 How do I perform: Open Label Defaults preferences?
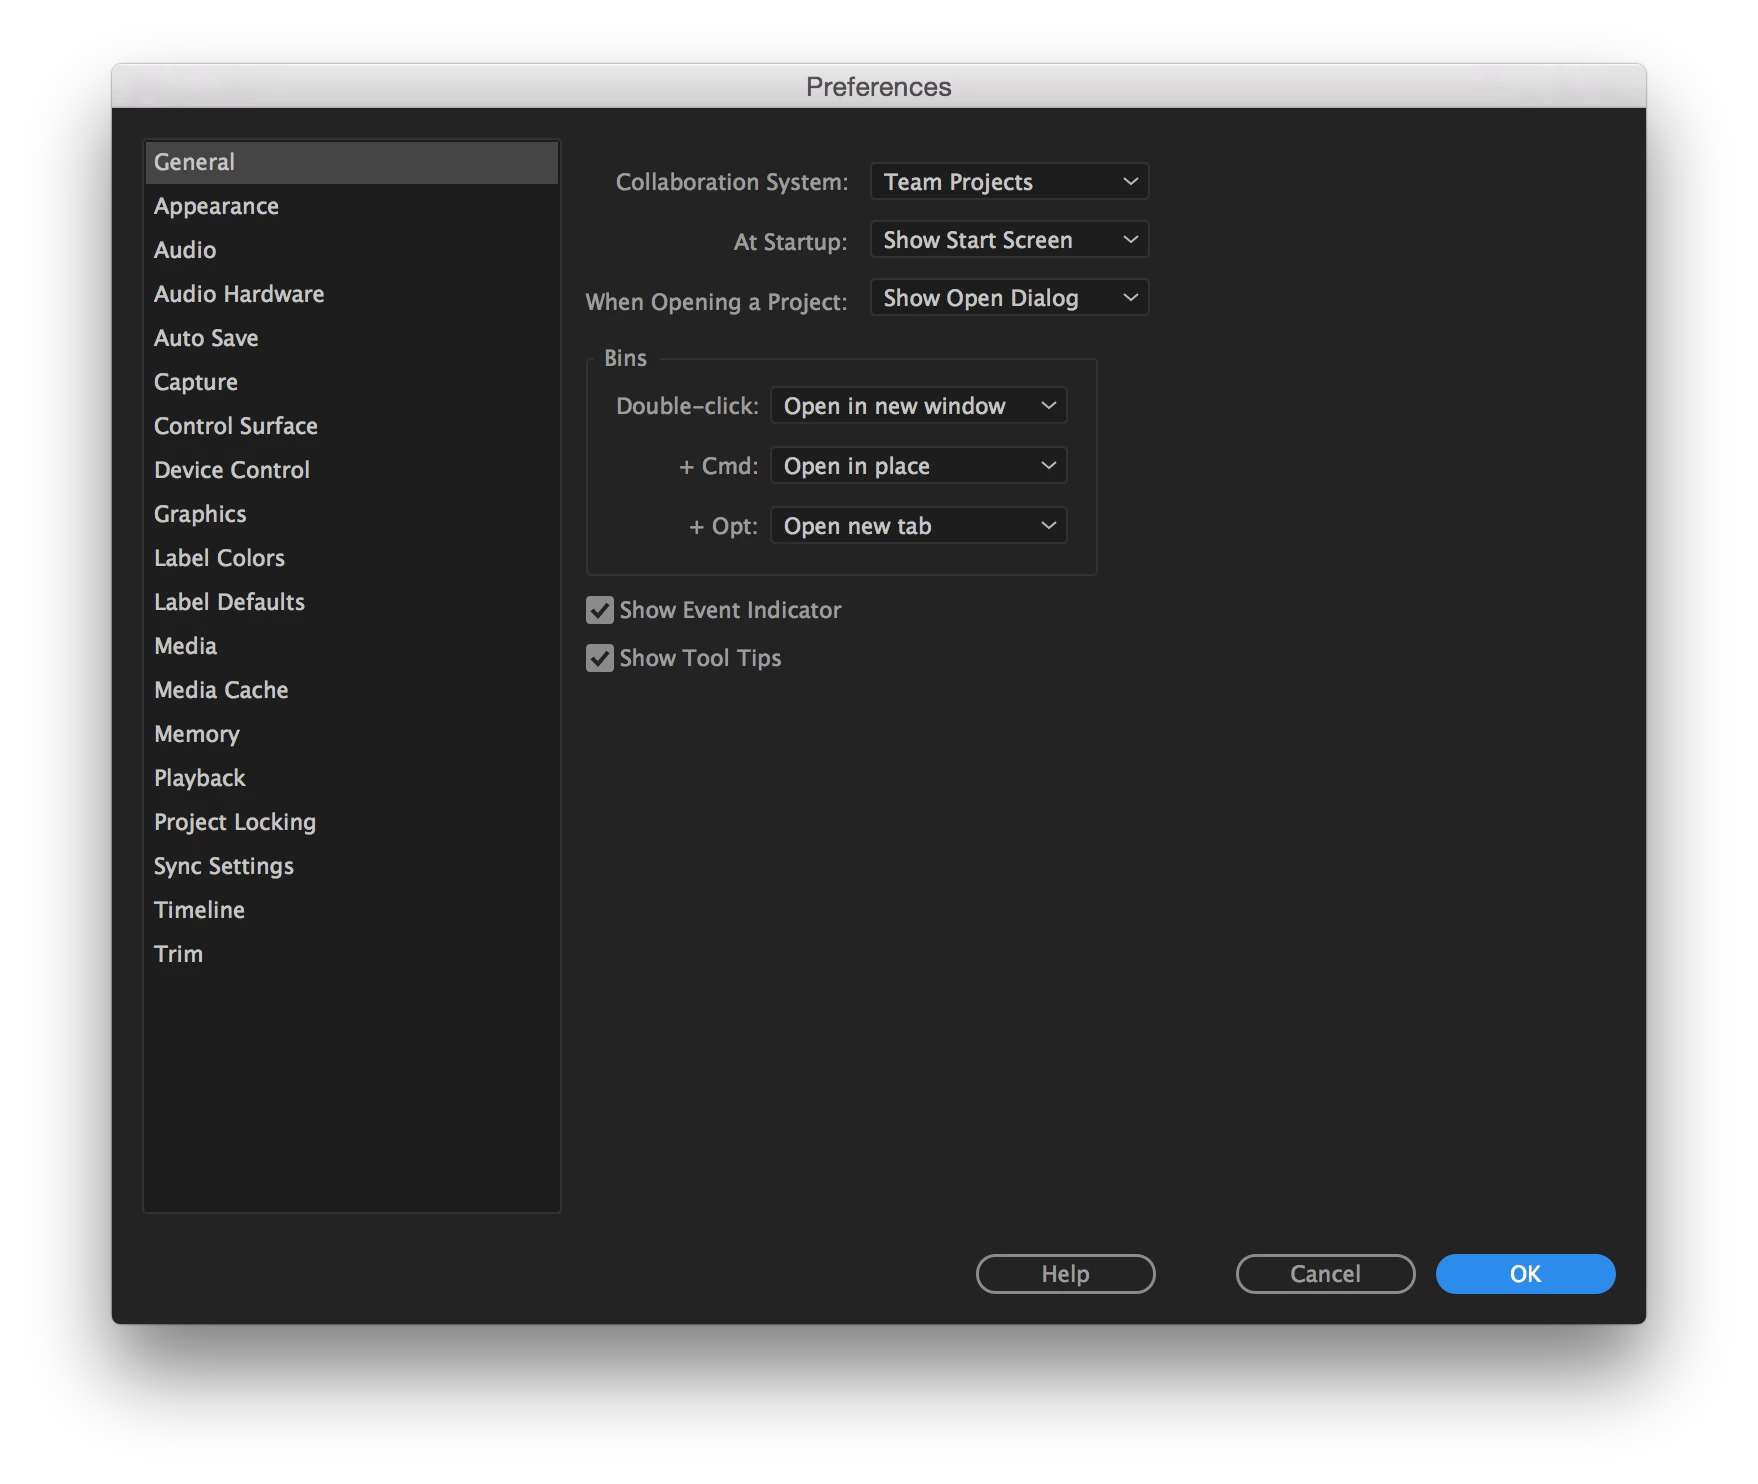(x=351, y=602)
